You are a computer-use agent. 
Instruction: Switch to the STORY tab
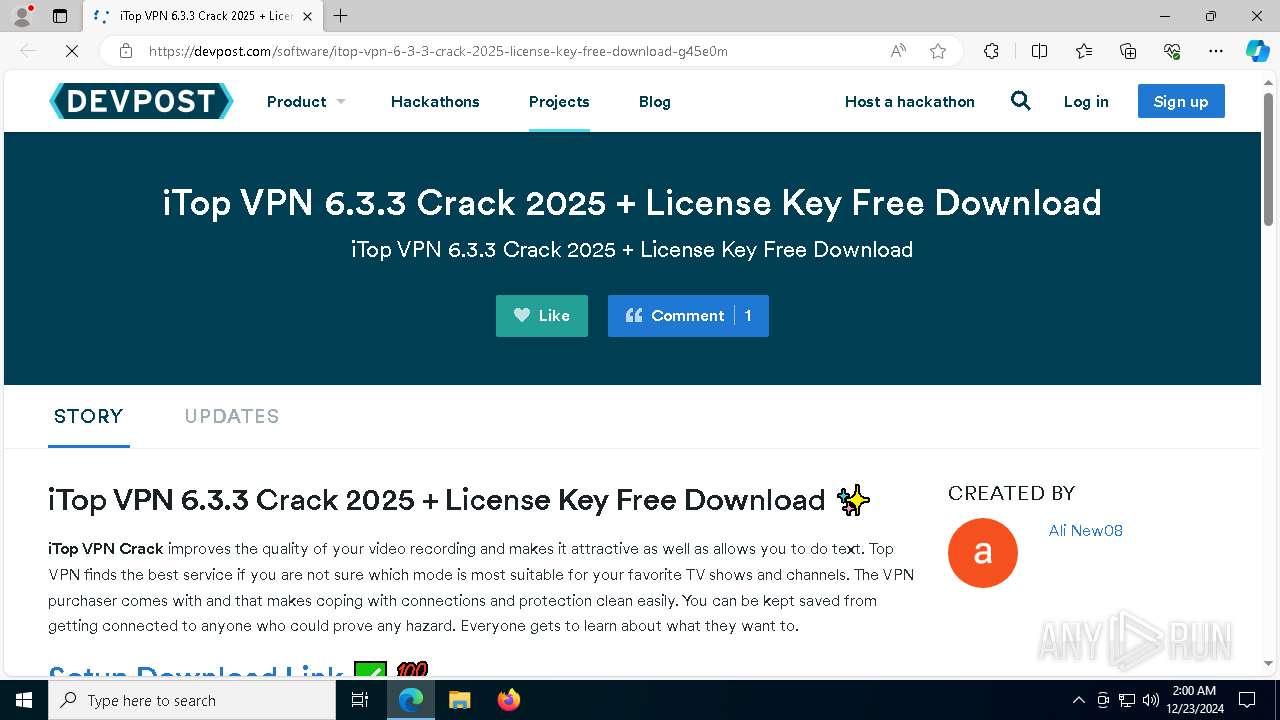tap(89, 416)
